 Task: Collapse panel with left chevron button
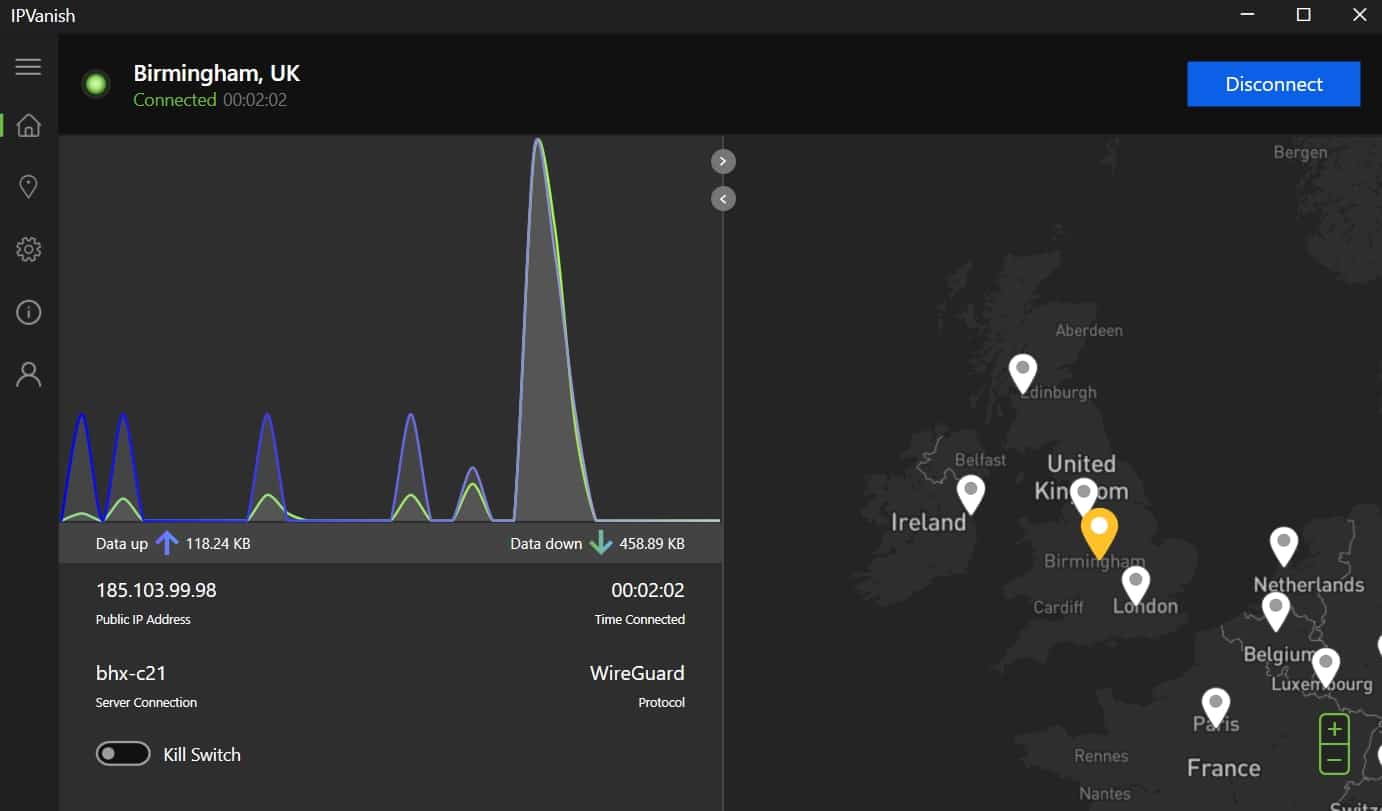click(723, 199)
